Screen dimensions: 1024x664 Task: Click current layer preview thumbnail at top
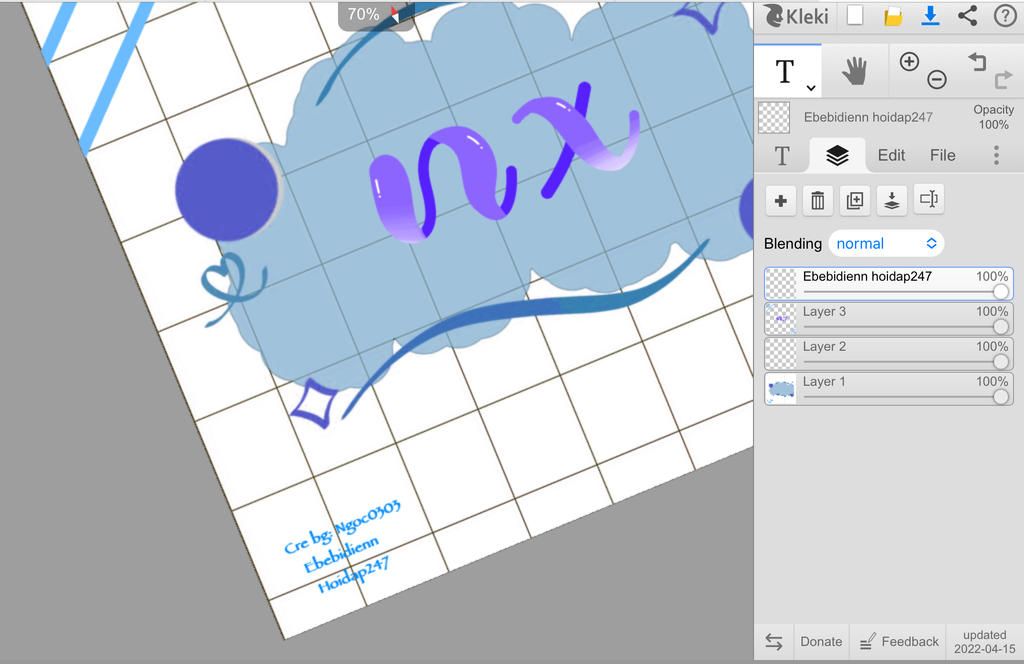(x=774, y=118)
